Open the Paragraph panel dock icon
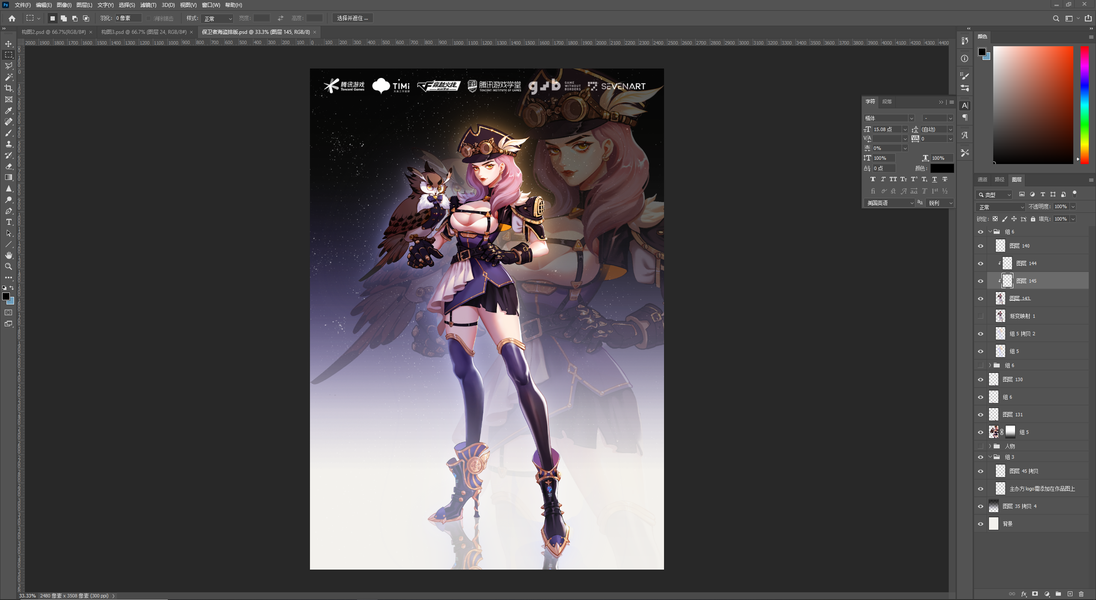 (x=965, y=117)
